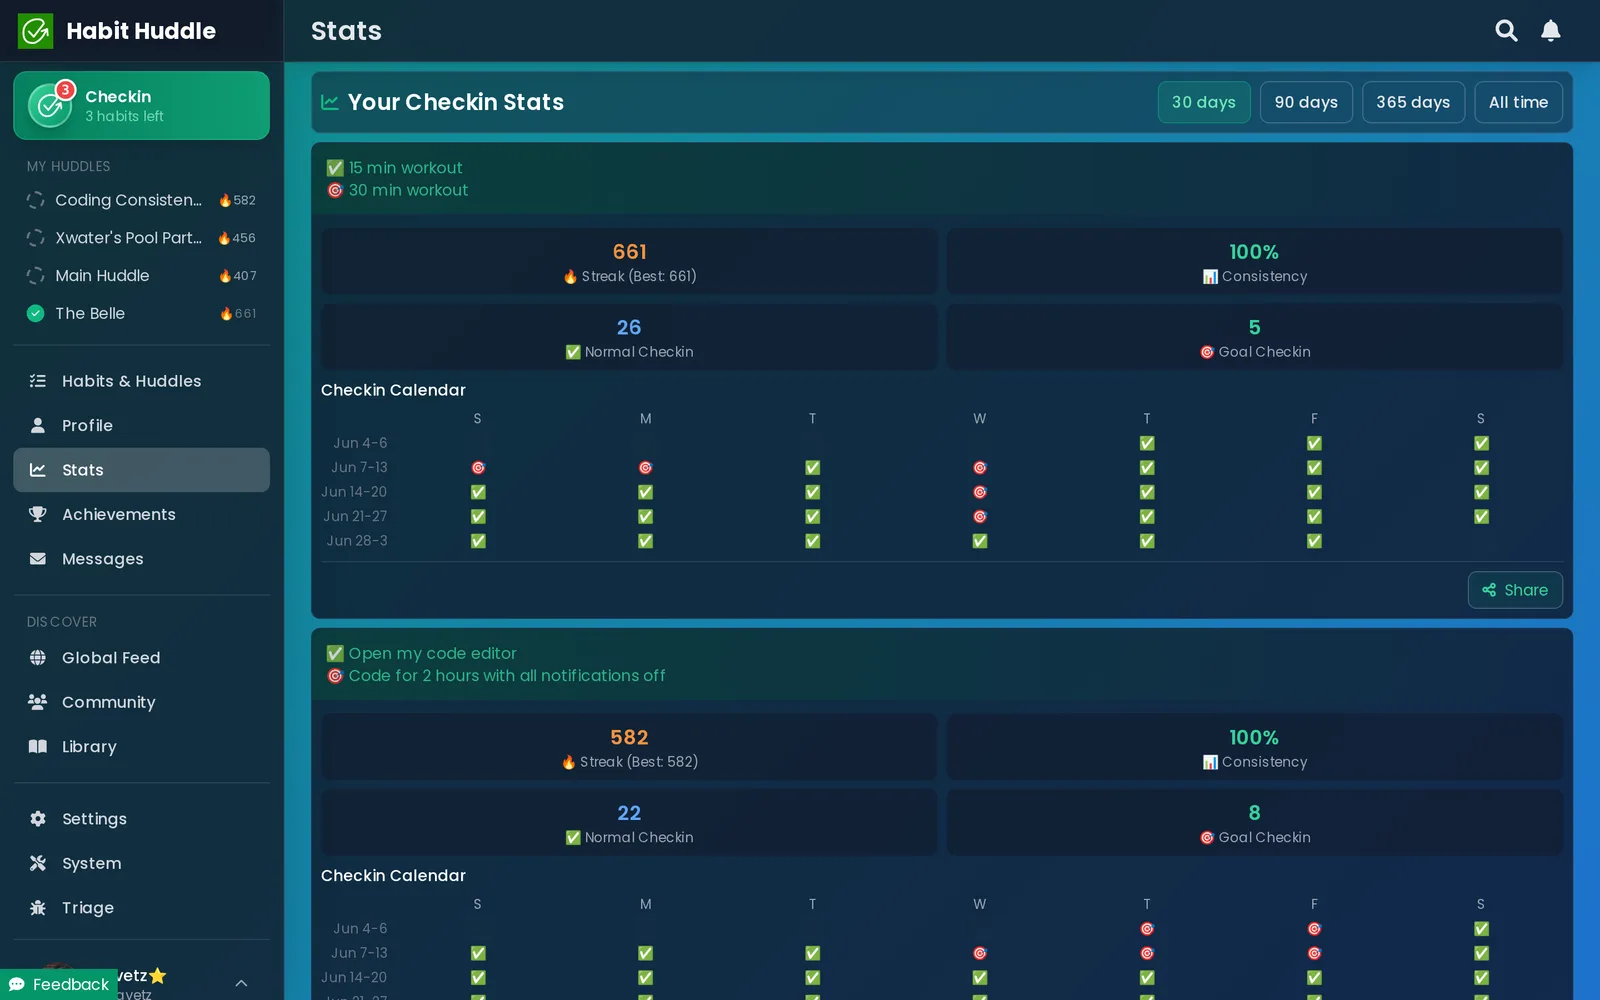Go to Profile page
Image resolution: width=1600 pixels, height=1000 pixels.
point(141,425)
